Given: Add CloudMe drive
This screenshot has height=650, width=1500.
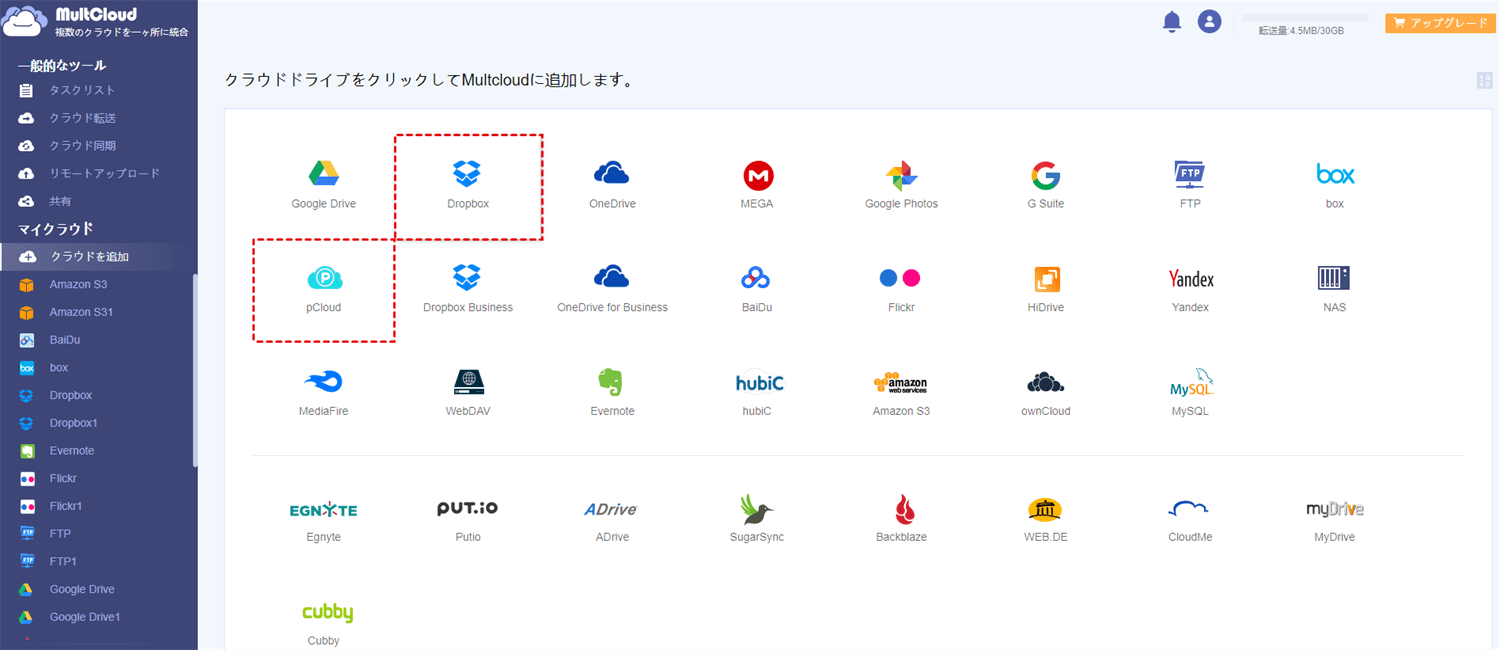Looking at the screenshot, I should point(1190,519).
